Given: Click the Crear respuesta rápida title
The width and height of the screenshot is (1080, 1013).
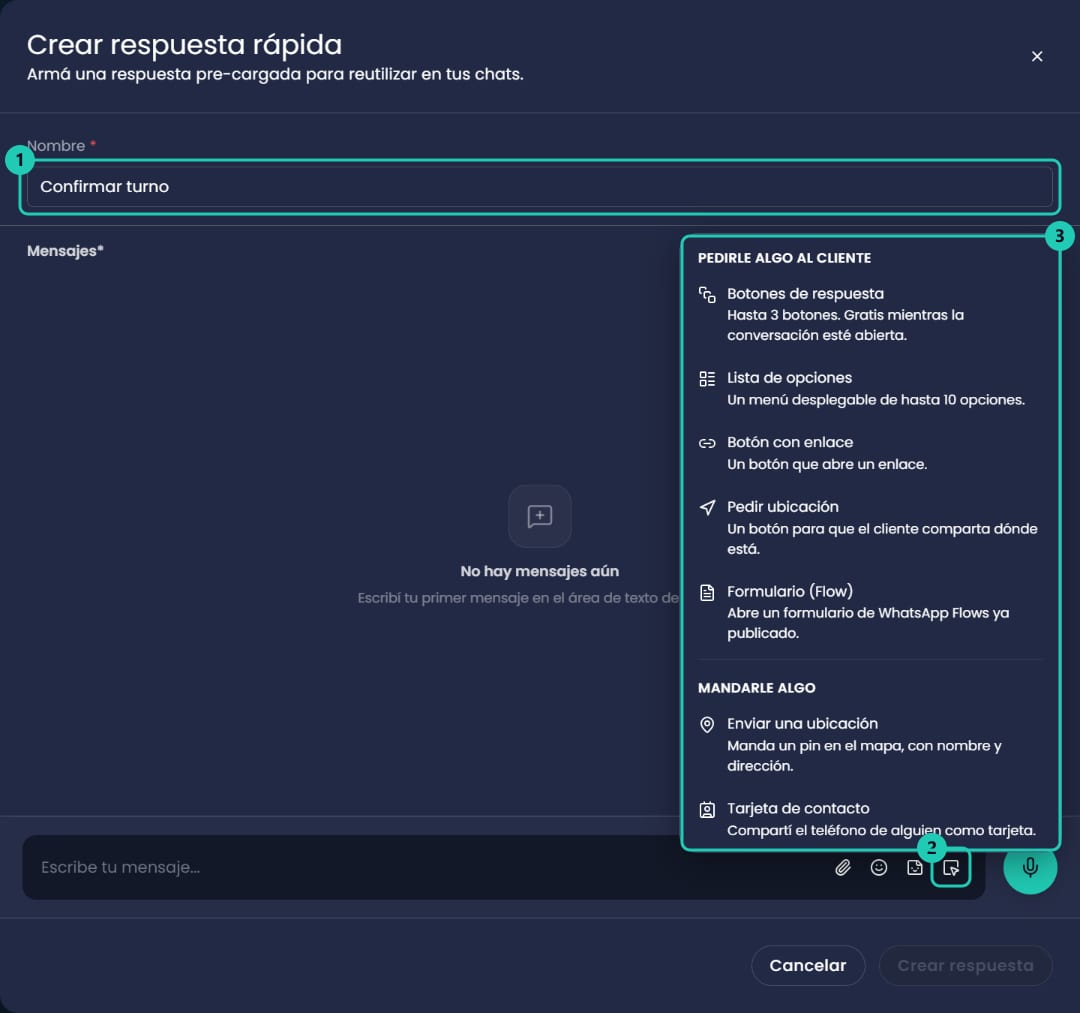Looking at the screenshot, I should (184, 45).
